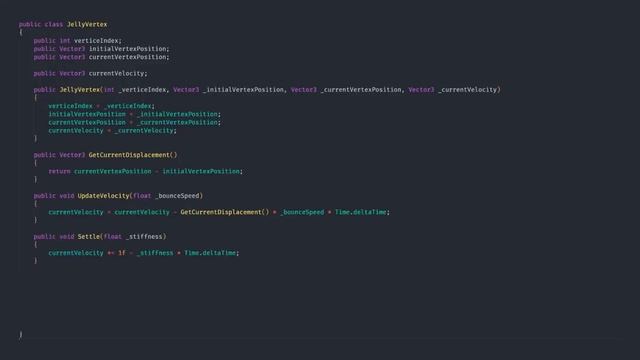This screenshot has height=360, width=640.
Task: Click the currentVertexPosition field declaration
Action: pos(101,57)
